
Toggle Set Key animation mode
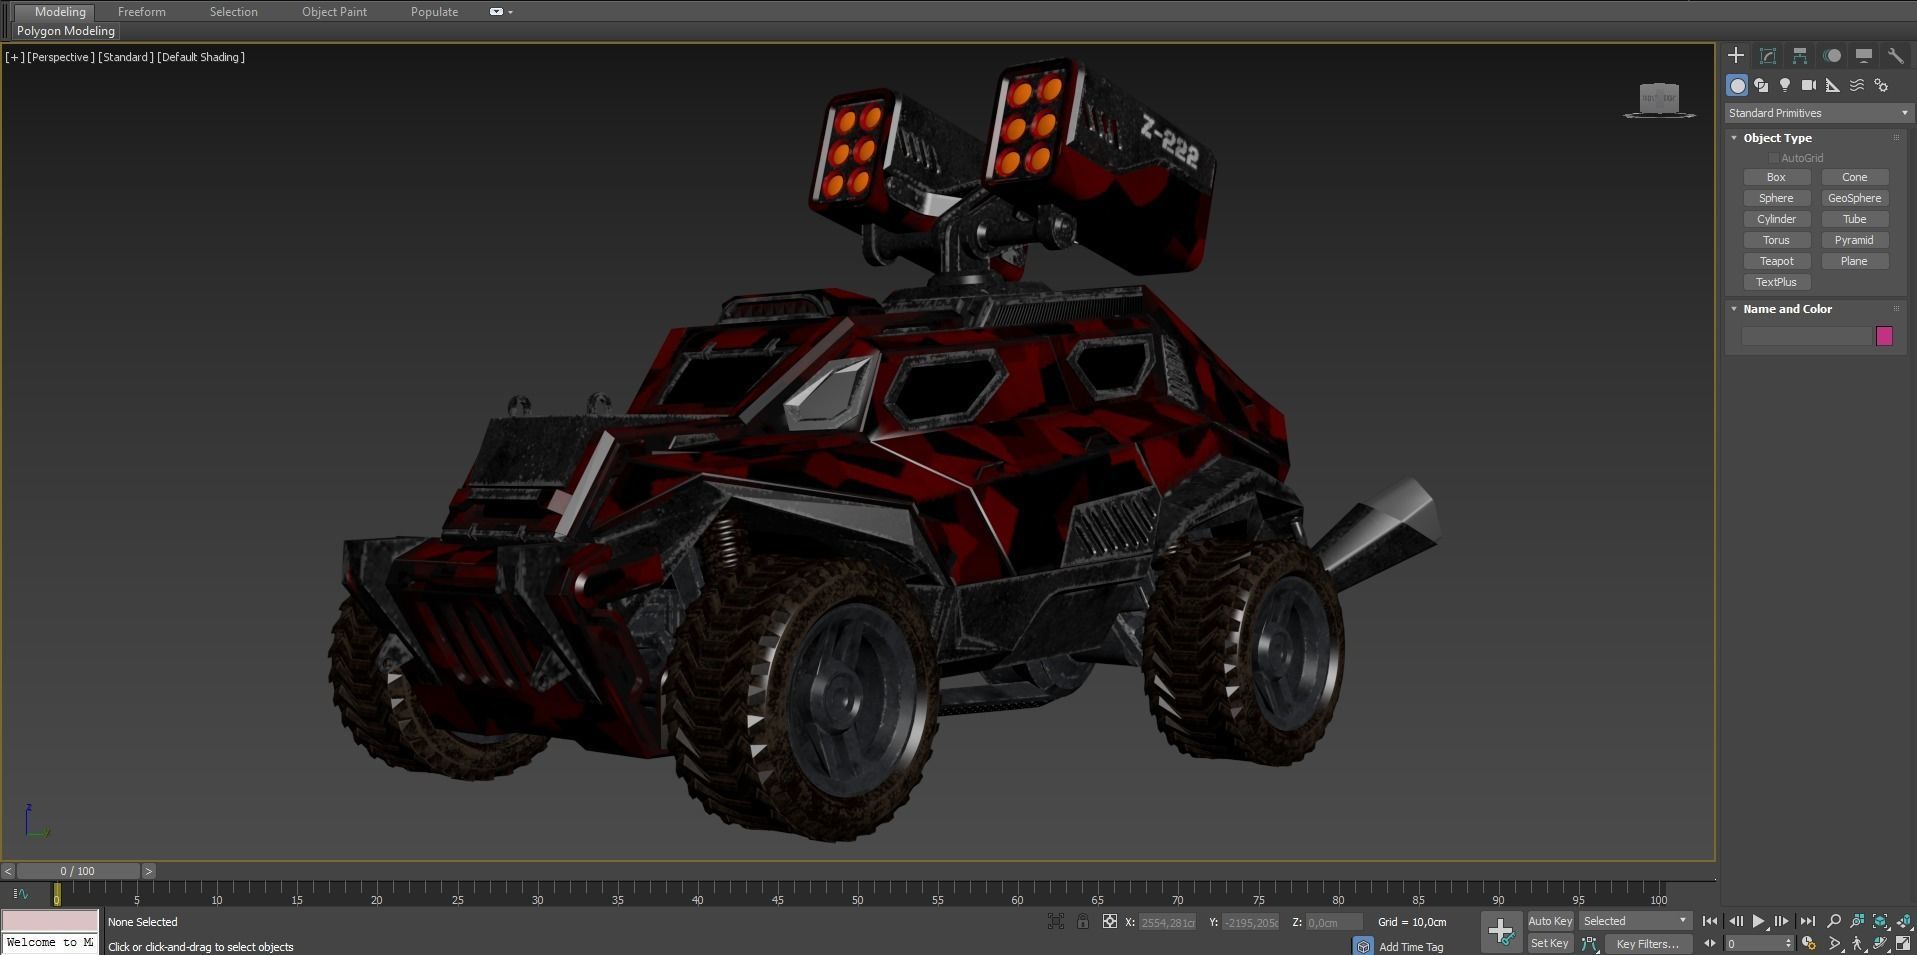tap(1550, 943)
